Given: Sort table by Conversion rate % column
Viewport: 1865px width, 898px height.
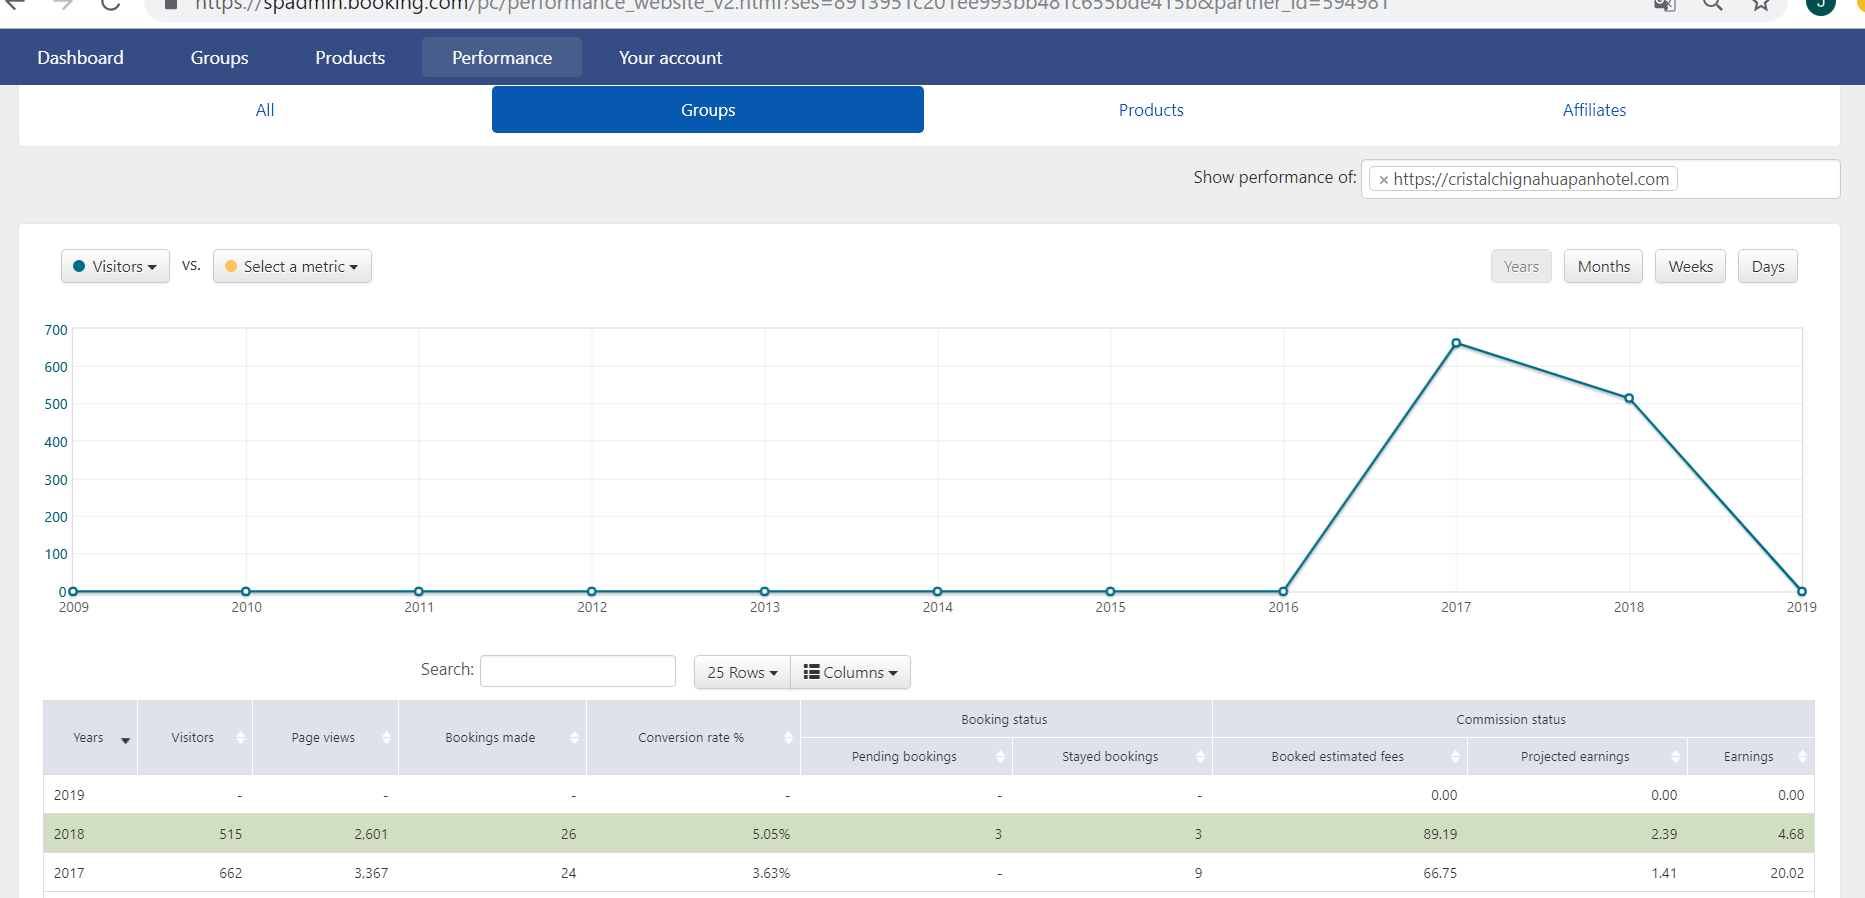Looking at the screenshot, I should (693, 738).
